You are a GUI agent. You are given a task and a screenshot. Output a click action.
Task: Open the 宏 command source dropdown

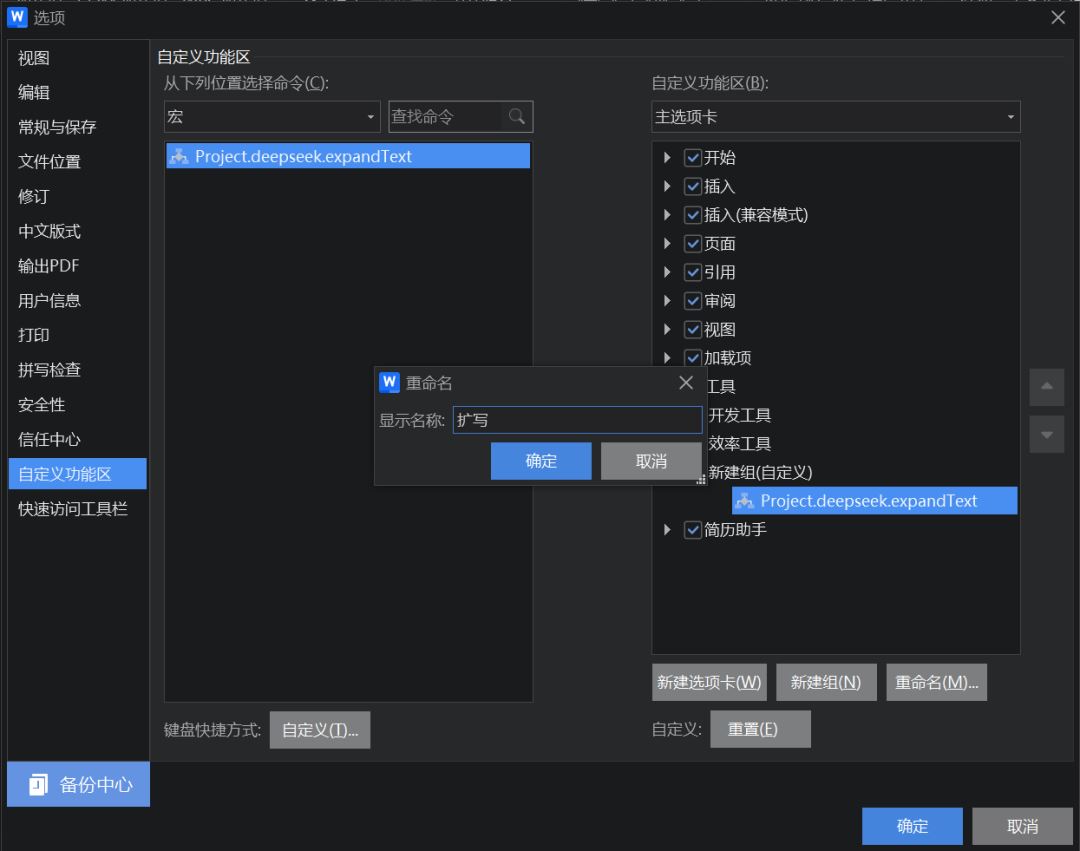click(x=272, y=117)
